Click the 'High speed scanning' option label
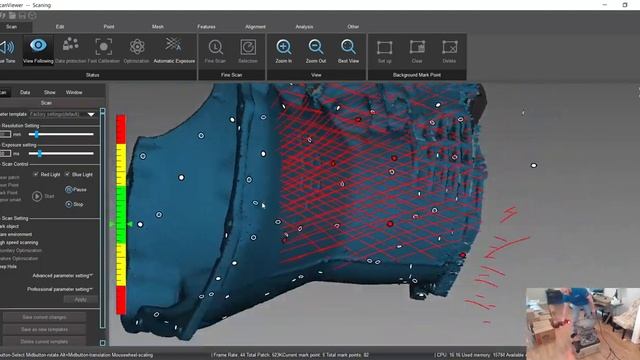The image size is (640, 360). point(19,242)
